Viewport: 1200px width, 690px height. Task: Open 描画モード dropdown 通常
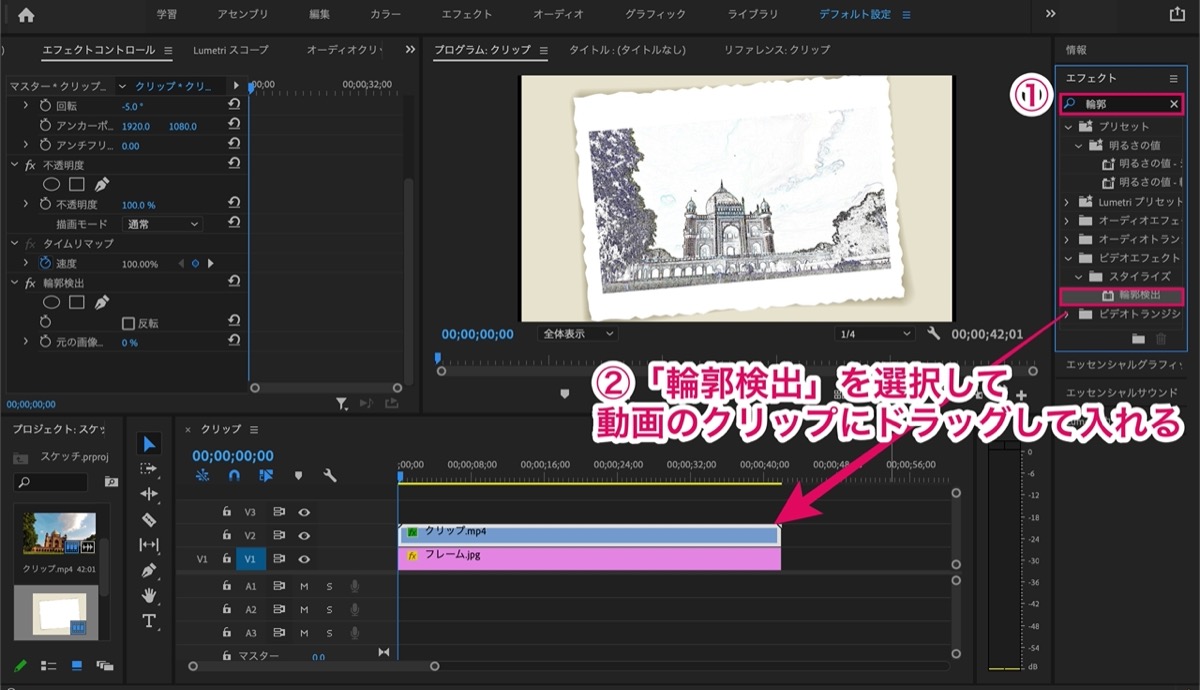(162, 224)
